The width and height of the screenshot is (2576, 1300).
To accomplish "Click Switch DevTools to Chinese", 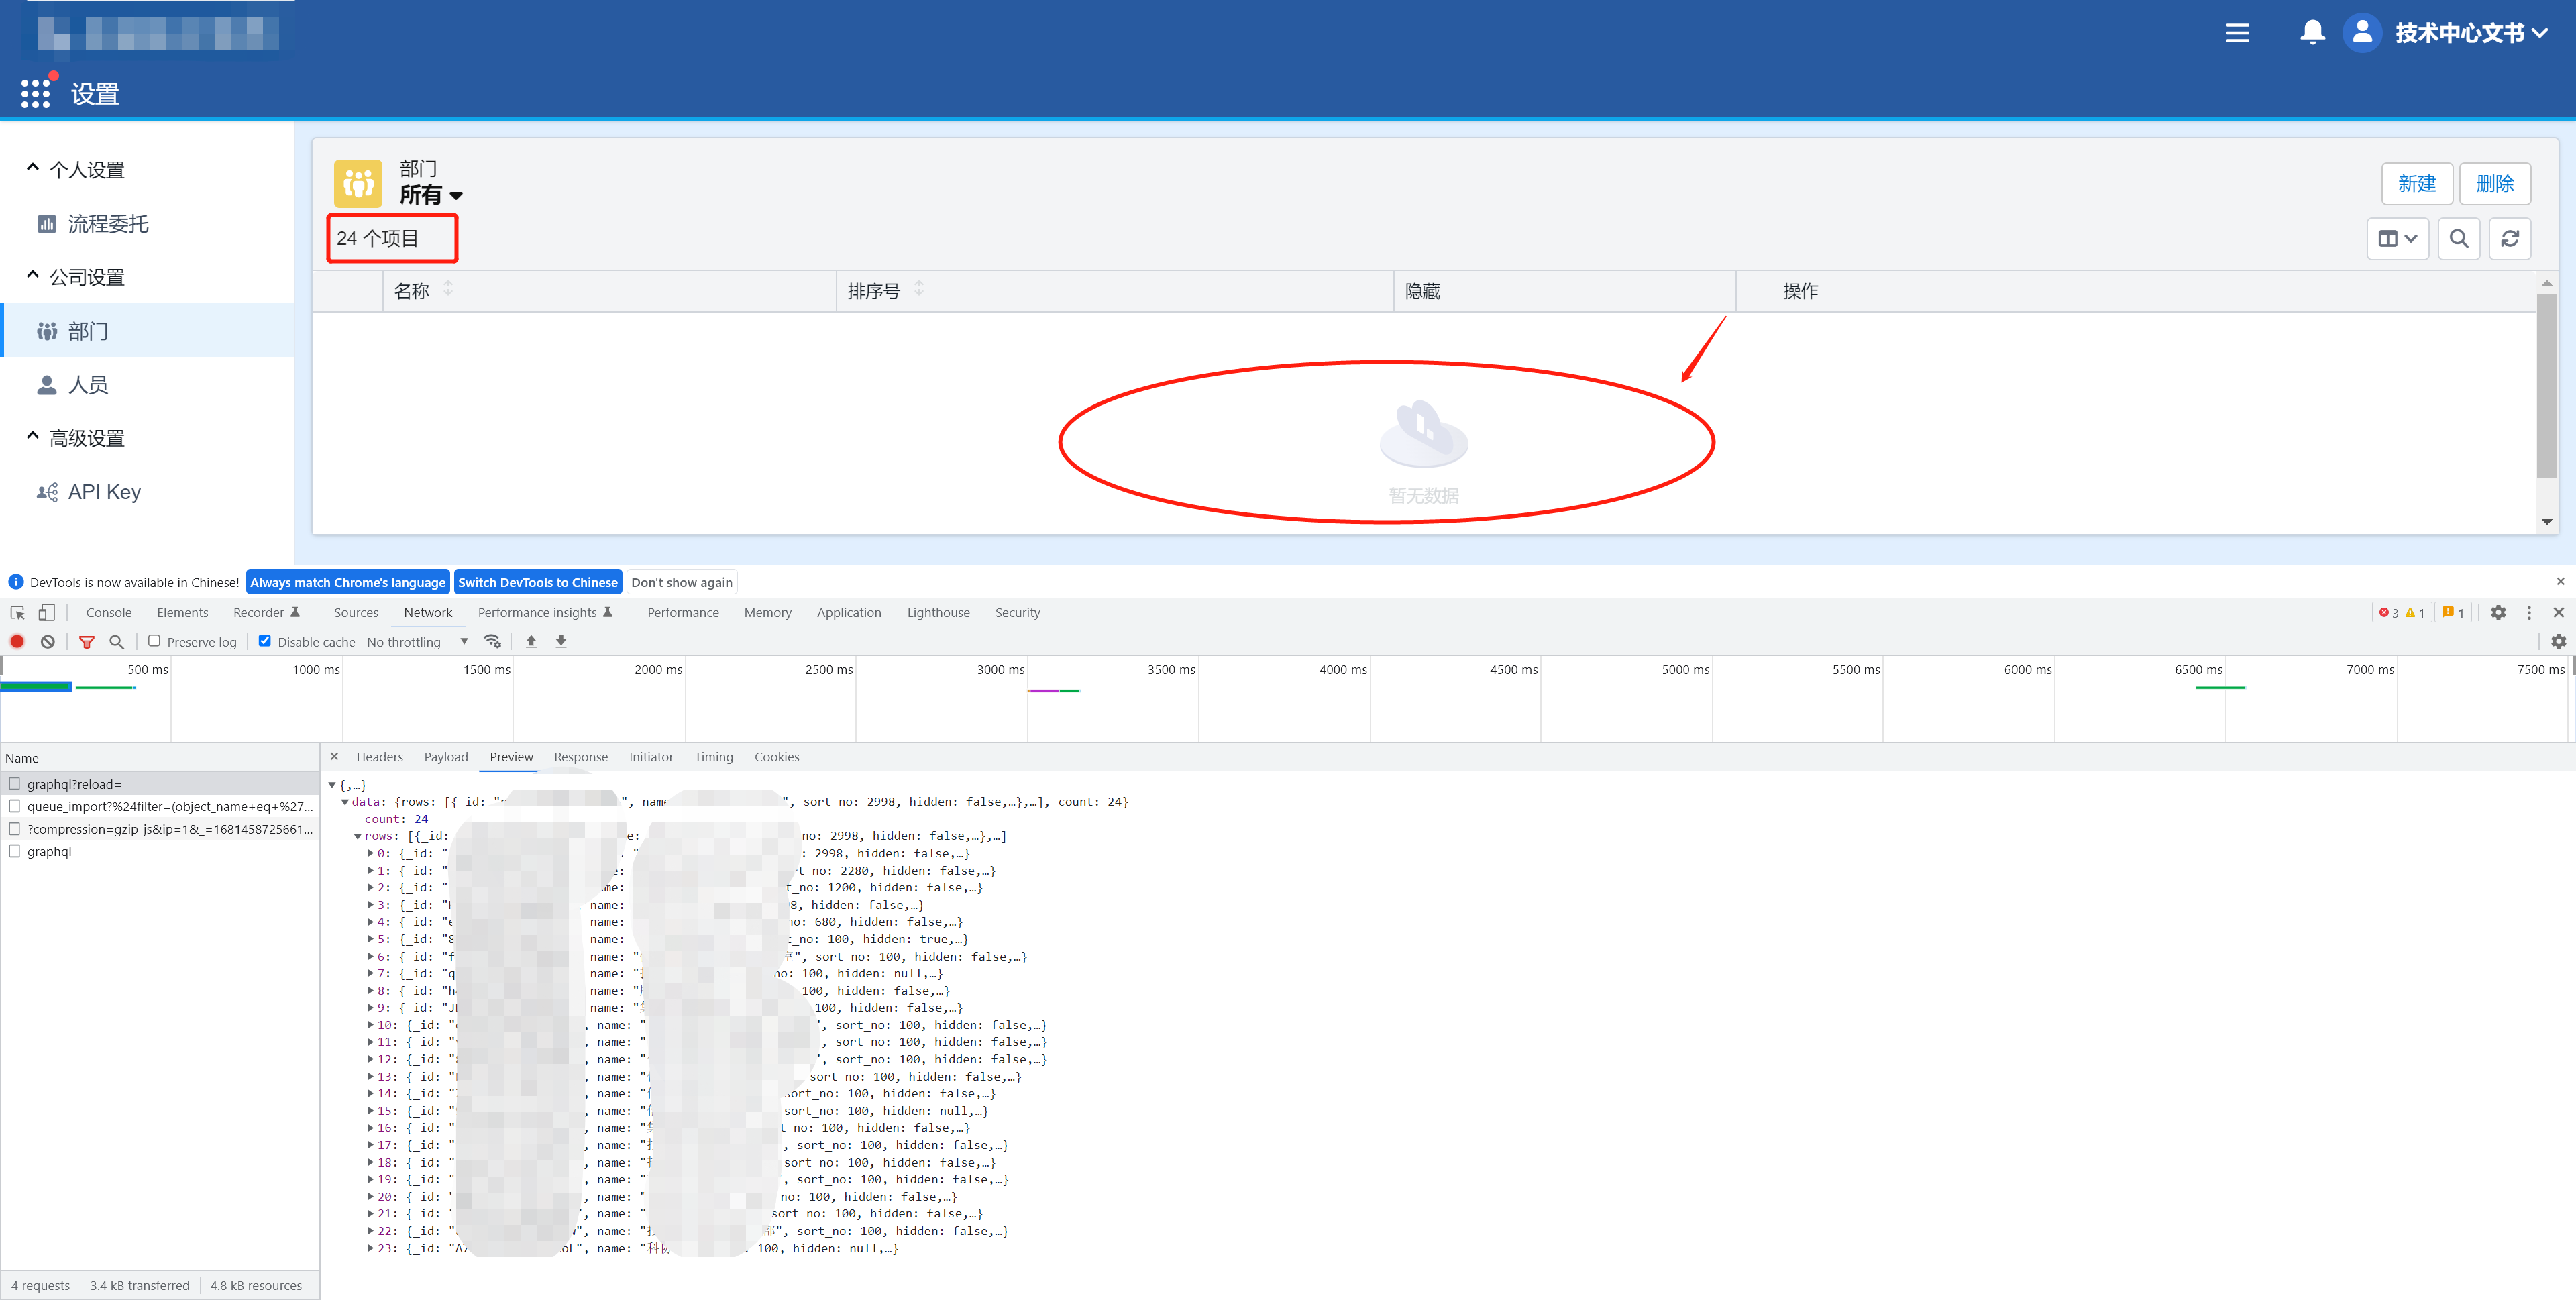I will [x=538, y=581].
